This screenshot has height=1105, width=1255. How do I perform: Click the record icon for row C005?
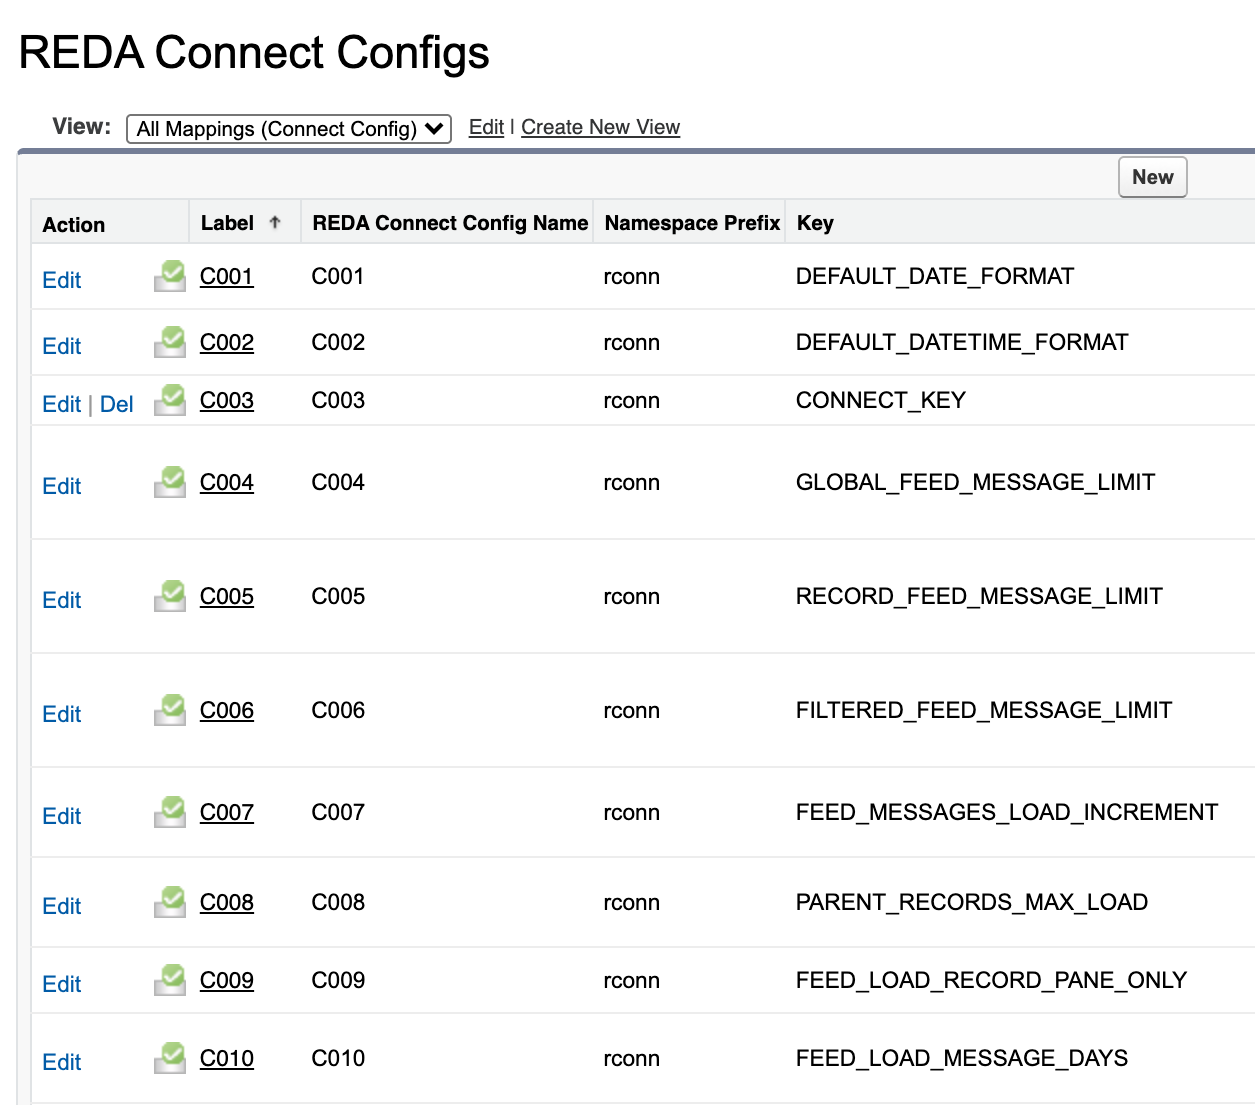pyautogui.click(x=170, y=596)
